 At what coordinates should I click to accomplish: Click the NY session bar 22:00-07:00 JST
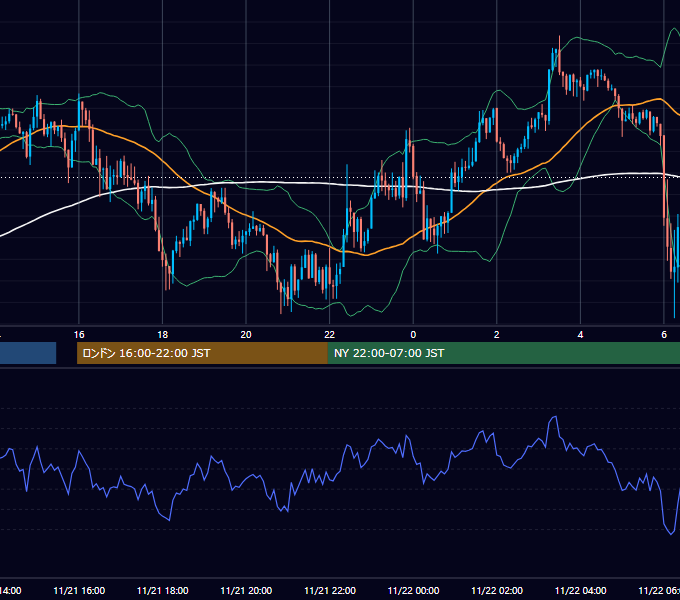click(503, 353)
